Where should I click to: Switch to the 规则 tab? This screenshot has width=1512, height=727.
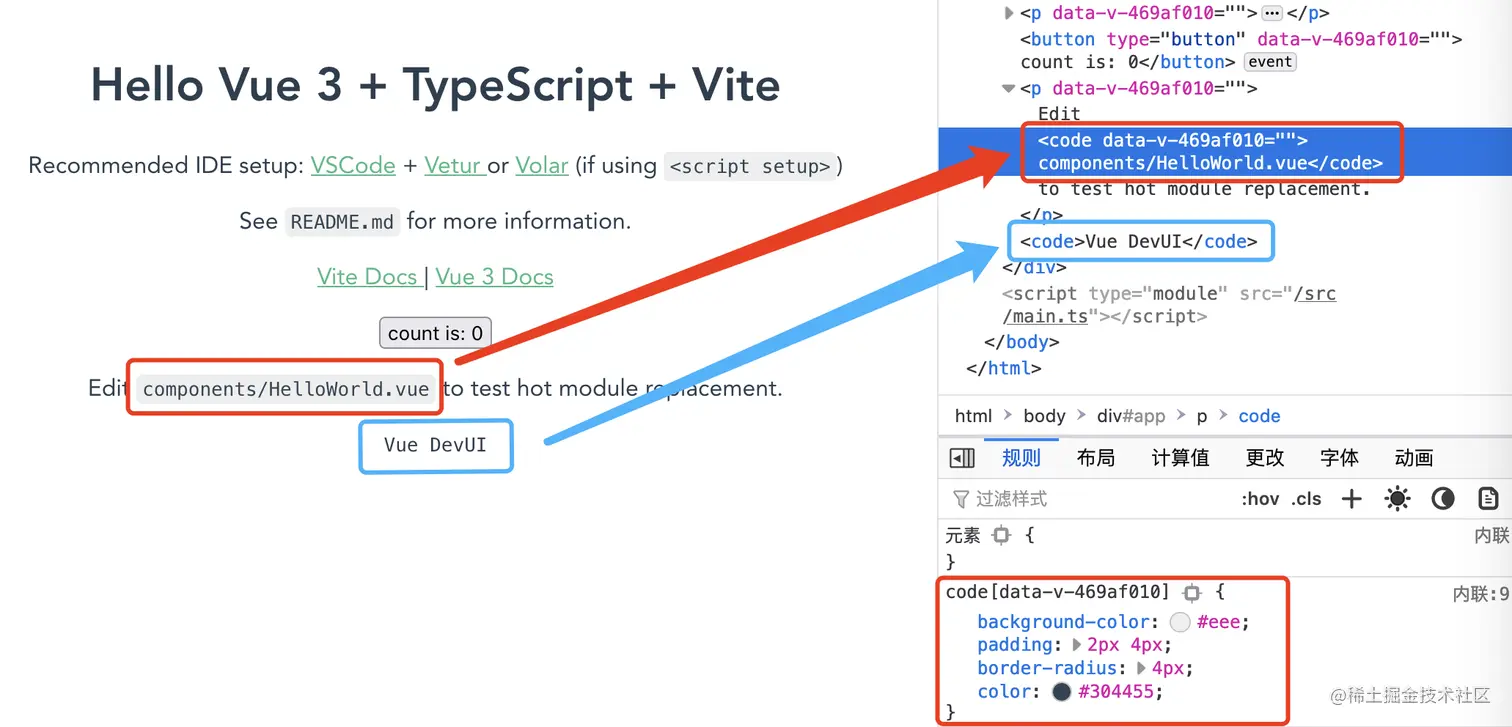tap(1021, 458)
